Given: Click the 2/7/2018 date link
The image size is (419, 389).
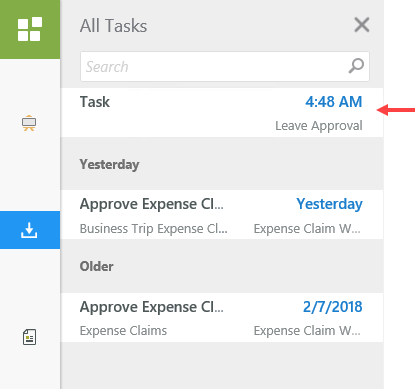Looking at the screenshot, I should tap(332, 307).
